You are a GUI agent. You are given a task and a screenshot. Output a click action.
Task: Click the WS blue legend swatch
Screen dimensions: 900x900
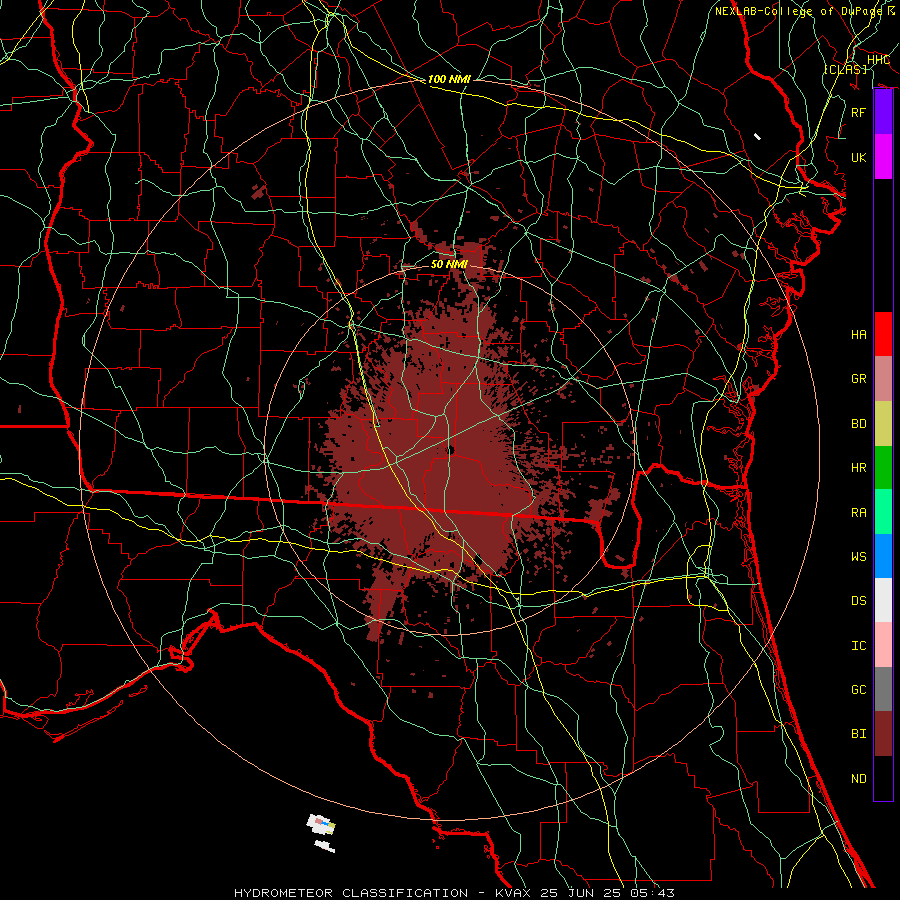click(x=883, y=556)
